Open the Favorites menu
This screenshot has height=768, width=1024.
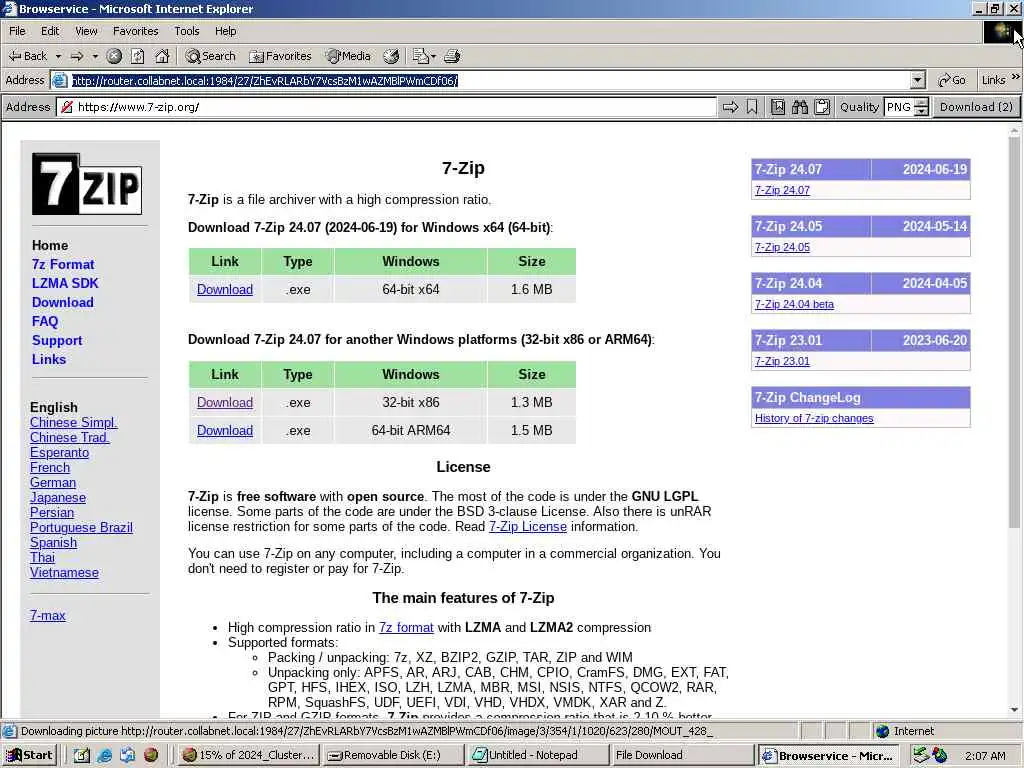click(x=135, y=31)
